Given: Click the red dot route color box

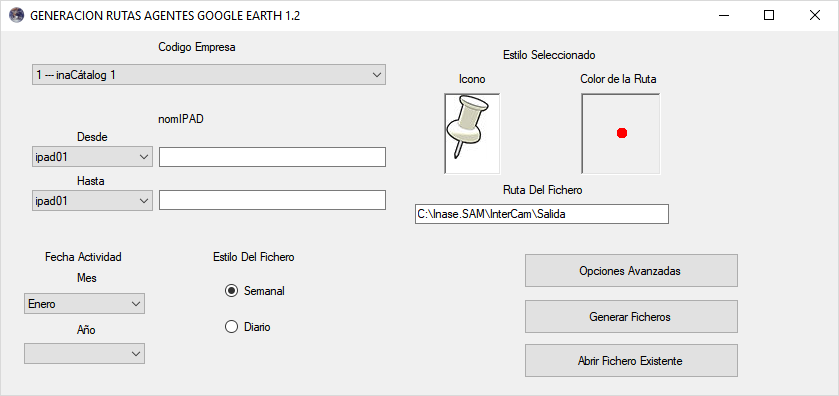Looking at the screenshot, I should pyautogui.click(x=621, y=133).
